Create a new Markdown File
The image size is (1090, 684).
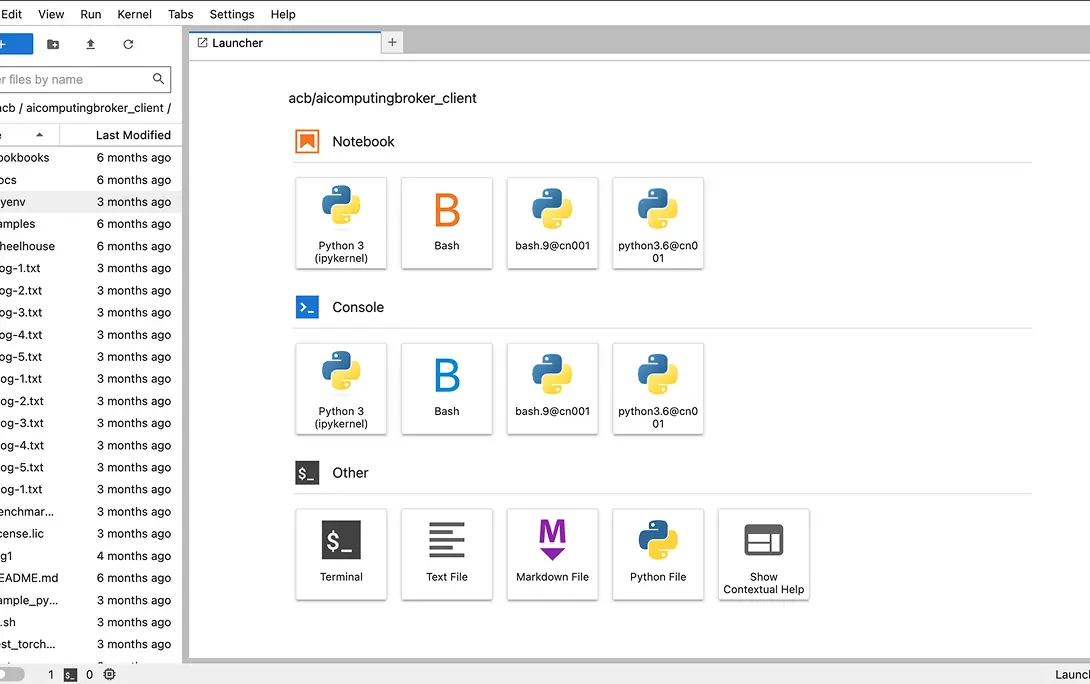[552, 554]
